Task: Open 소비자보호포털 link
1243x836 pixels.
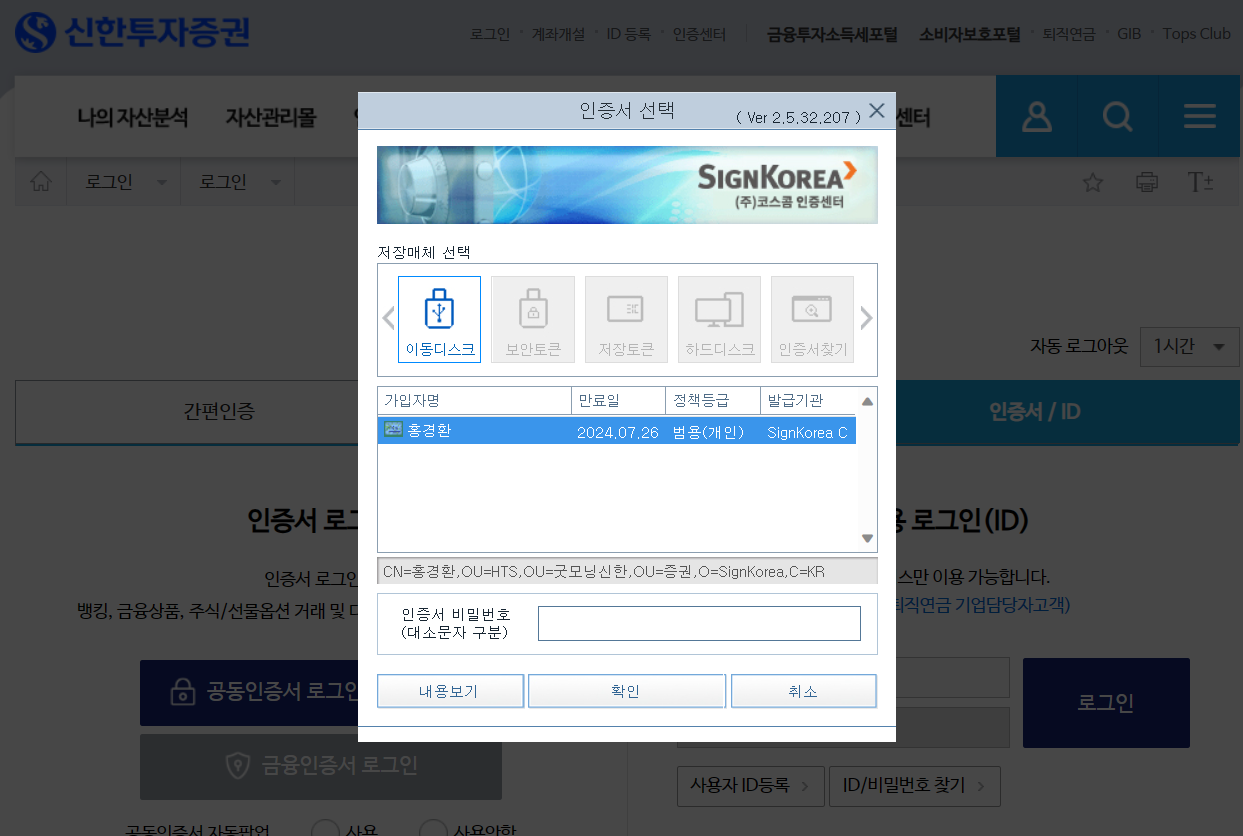Action: (970, 34)
